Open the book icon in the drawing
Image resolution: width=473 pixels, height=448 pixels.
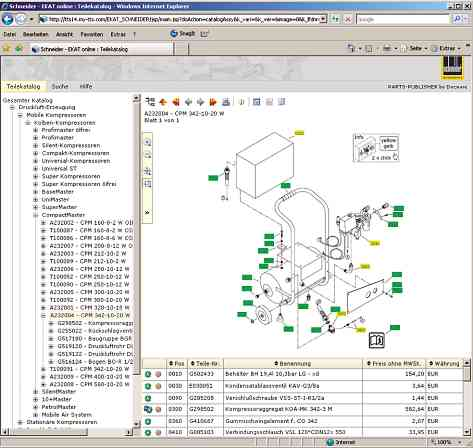tap(377, 340)
